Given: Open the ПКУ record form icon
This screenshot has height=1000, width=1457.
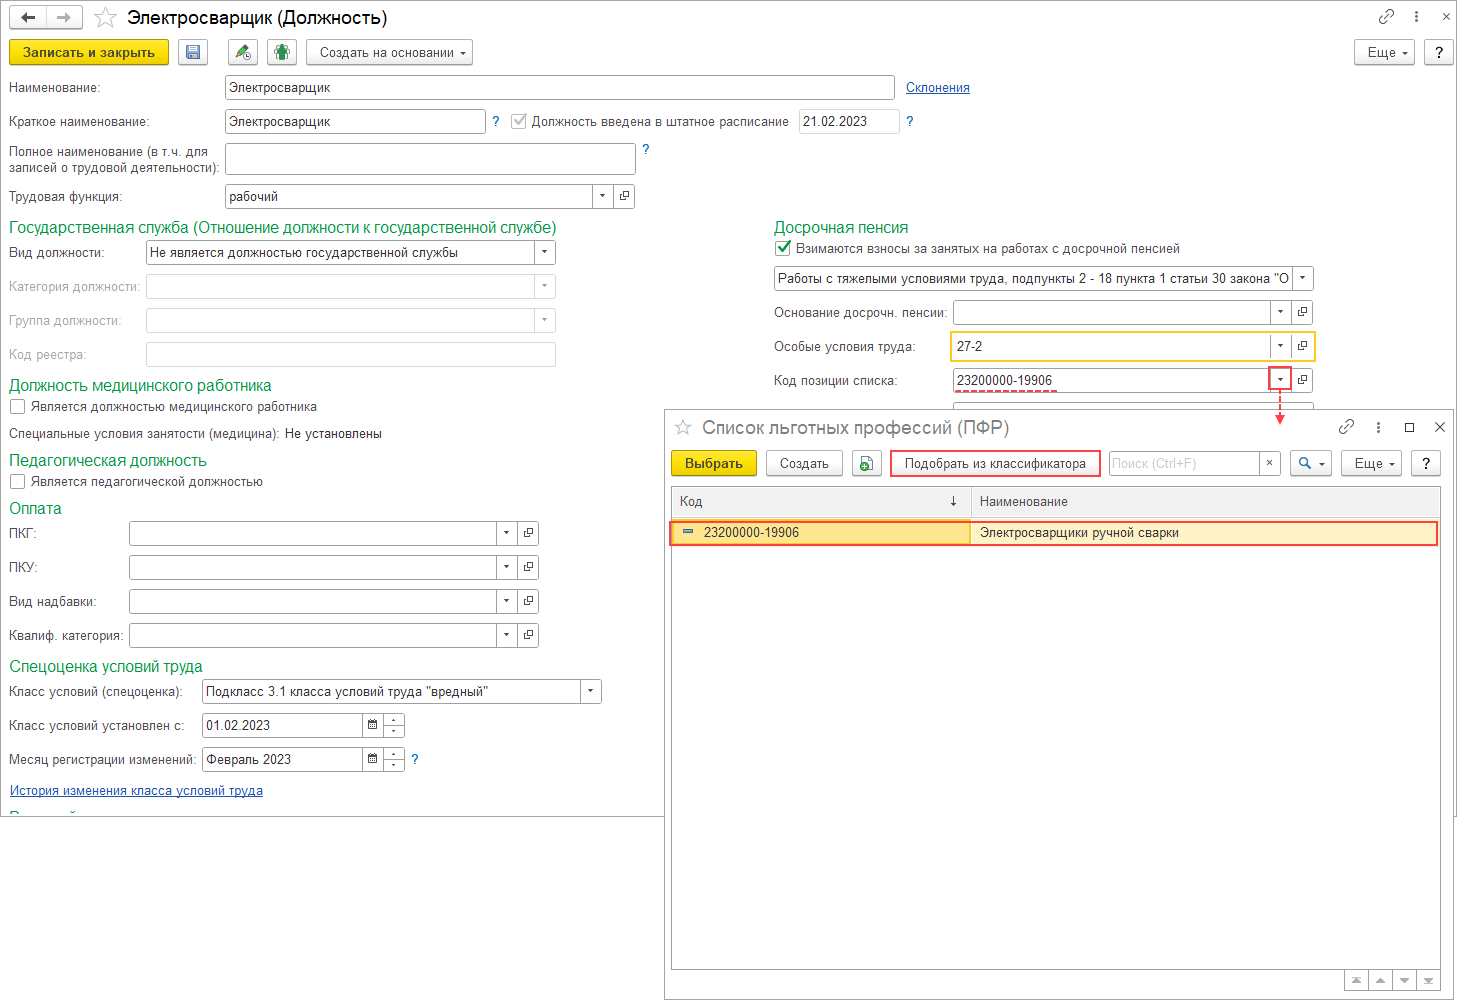Looking at the screenshot, I should 528,567.
